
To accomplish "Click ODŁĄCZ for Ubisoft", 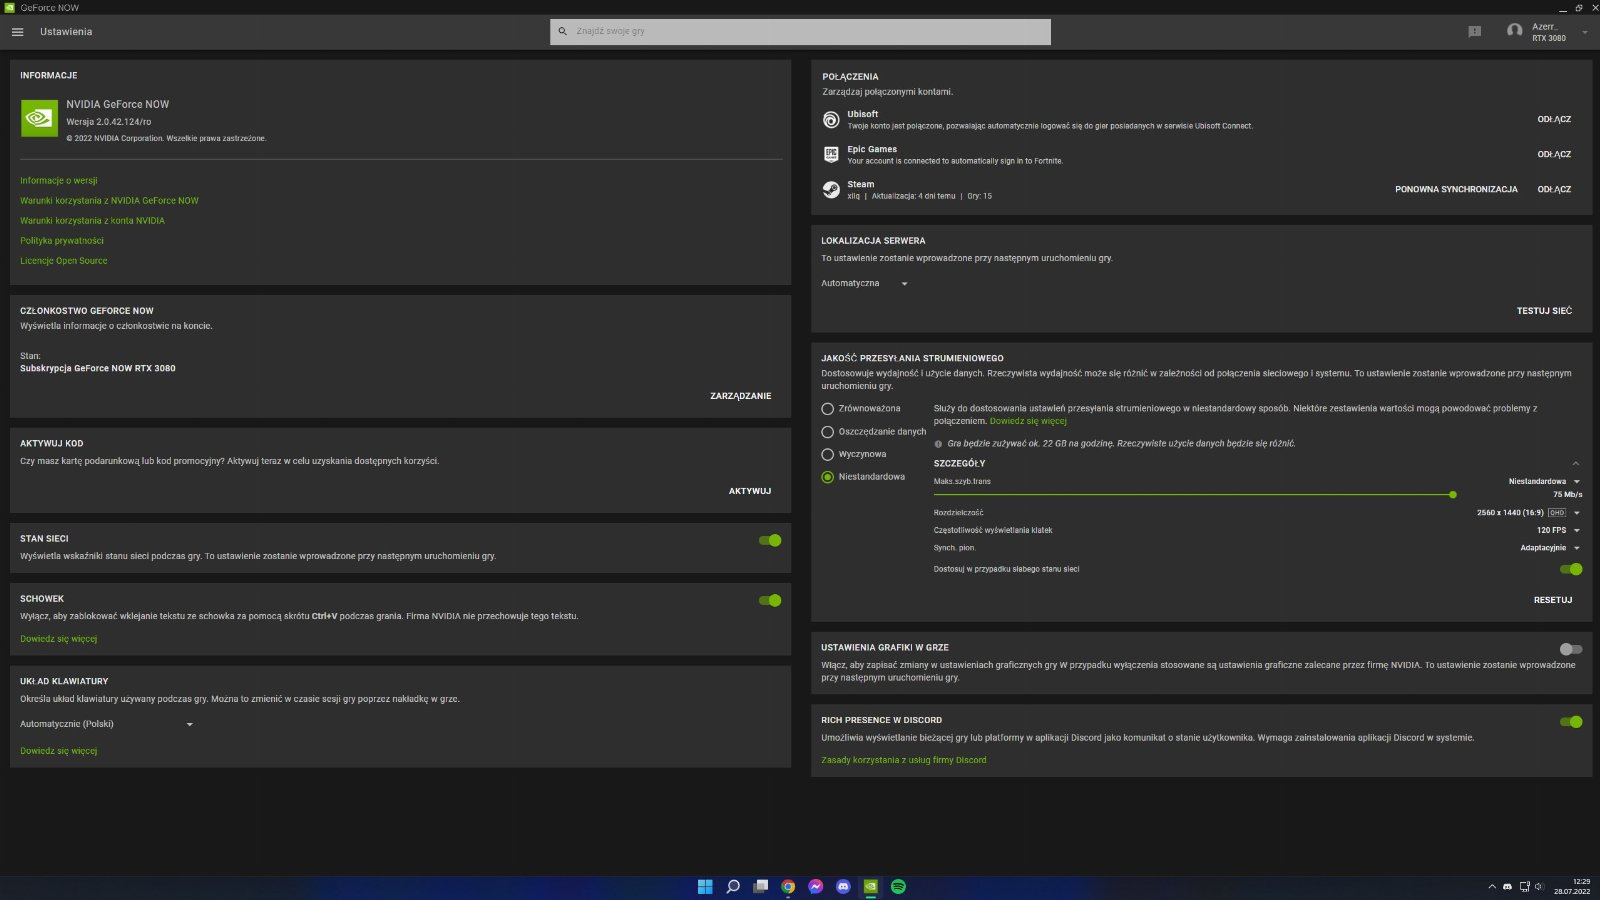I will (x=1554, y=119).
